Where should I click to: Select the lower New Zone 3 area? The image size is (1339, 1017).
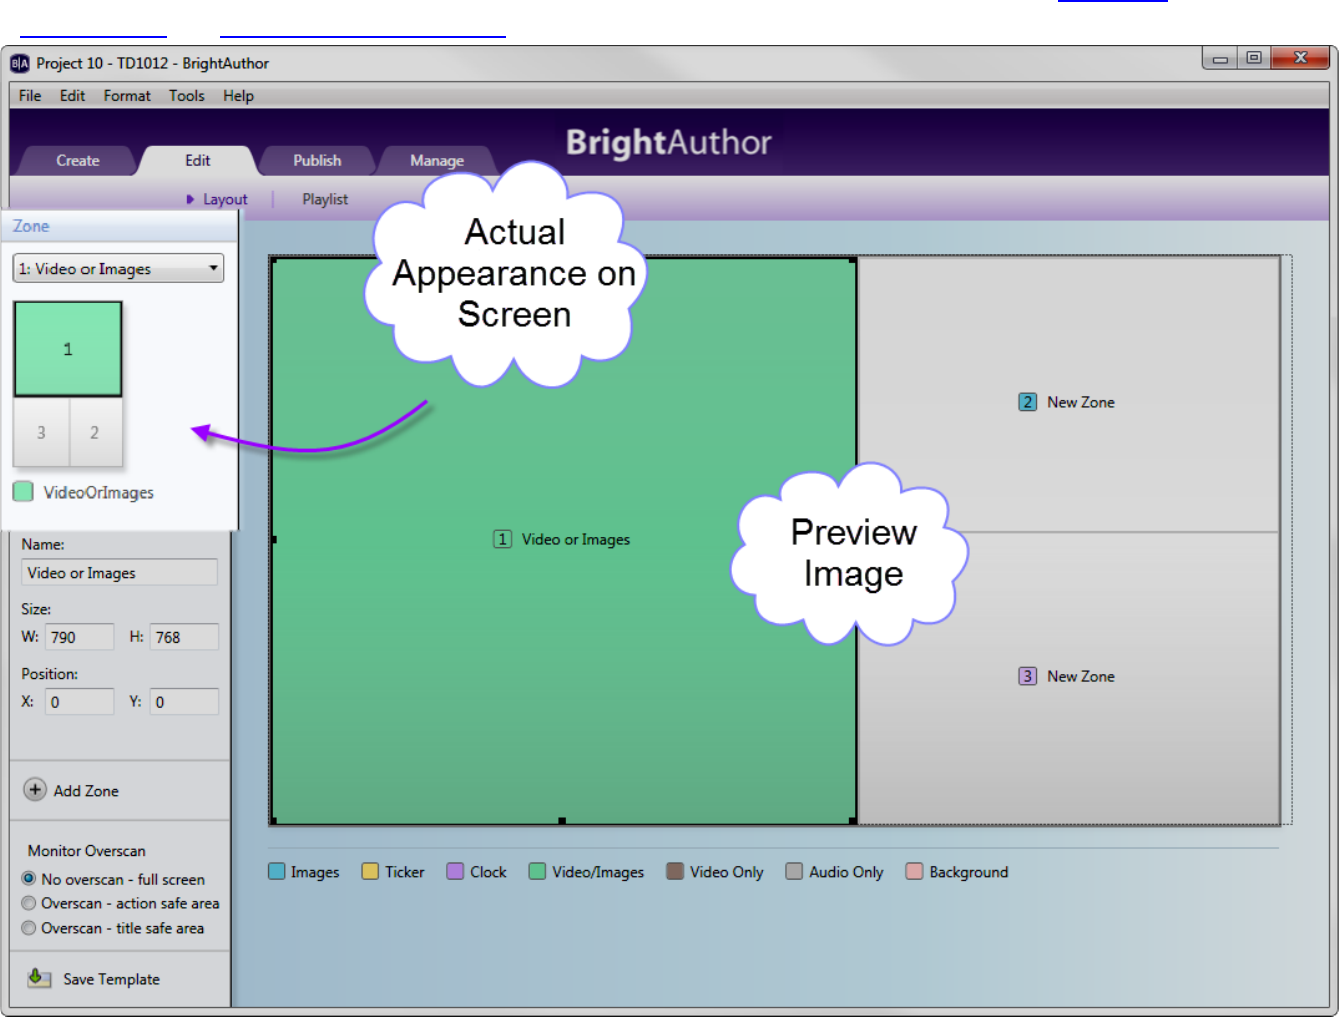pos(1069,679)
